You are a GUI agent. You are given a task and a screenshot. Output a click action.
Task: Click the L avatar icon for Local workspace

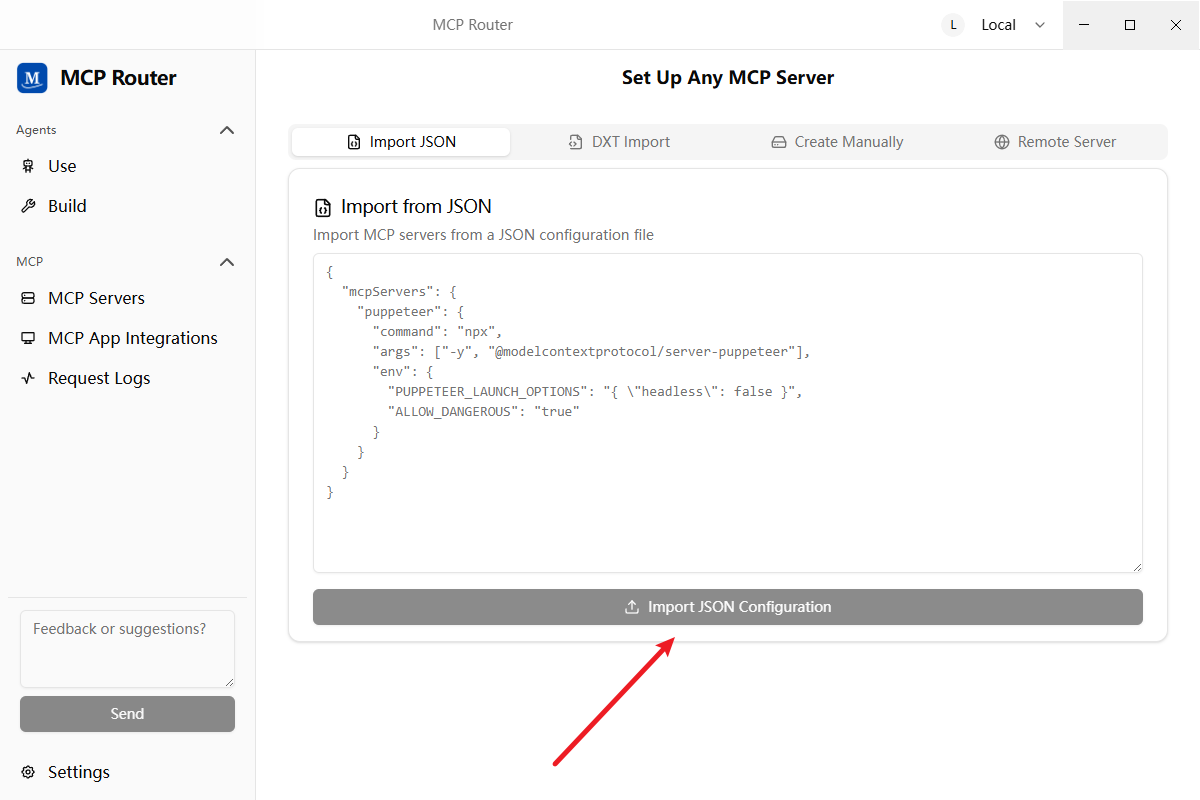point(953,25)
